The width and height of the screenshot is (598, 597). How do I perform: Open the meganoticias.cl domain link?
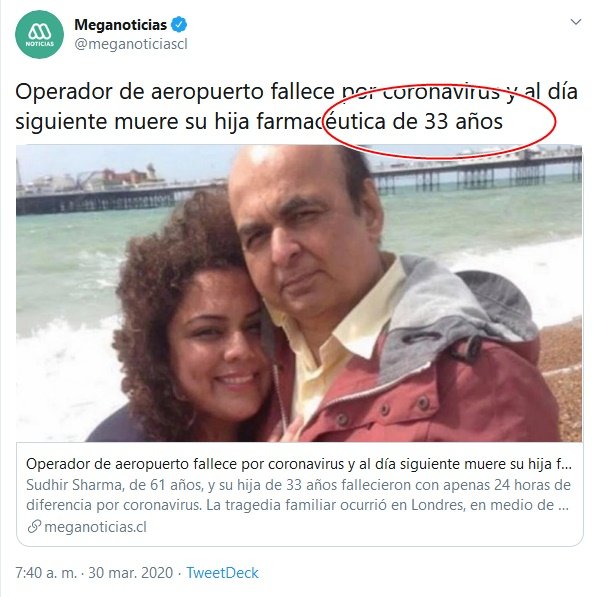95,527
